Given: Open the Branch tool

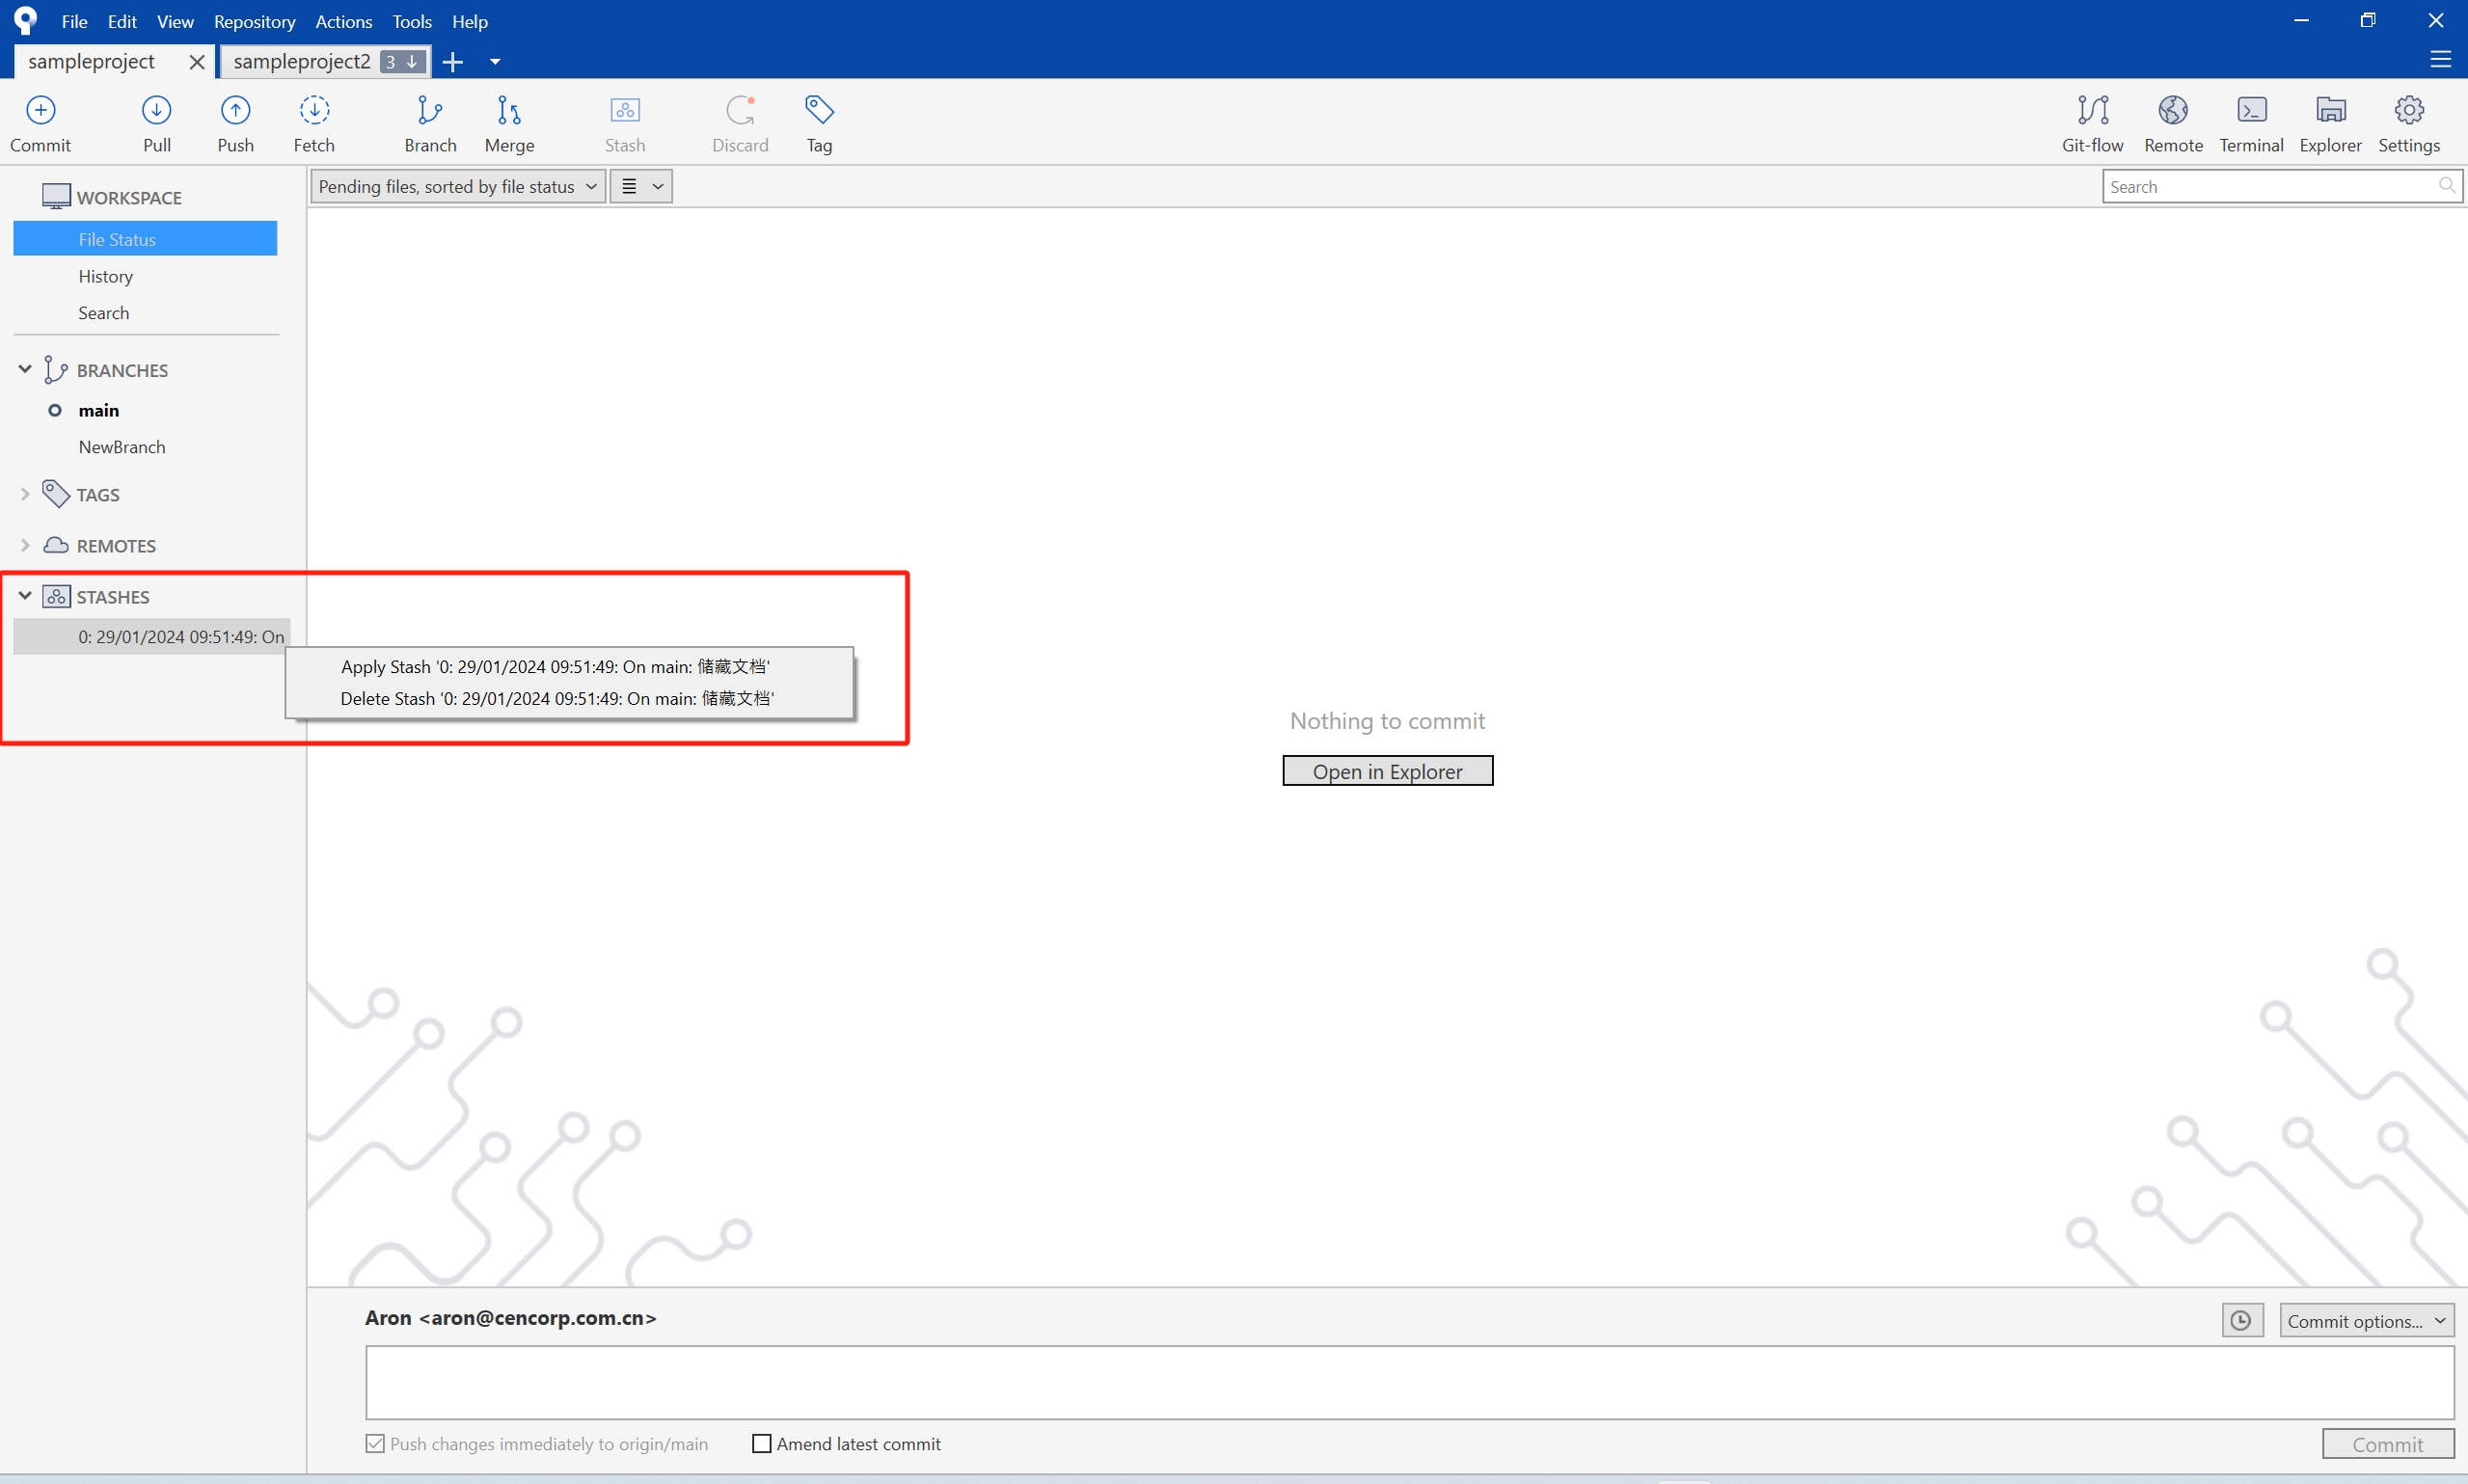Looking at the screenshot, I should coord(430,122).
